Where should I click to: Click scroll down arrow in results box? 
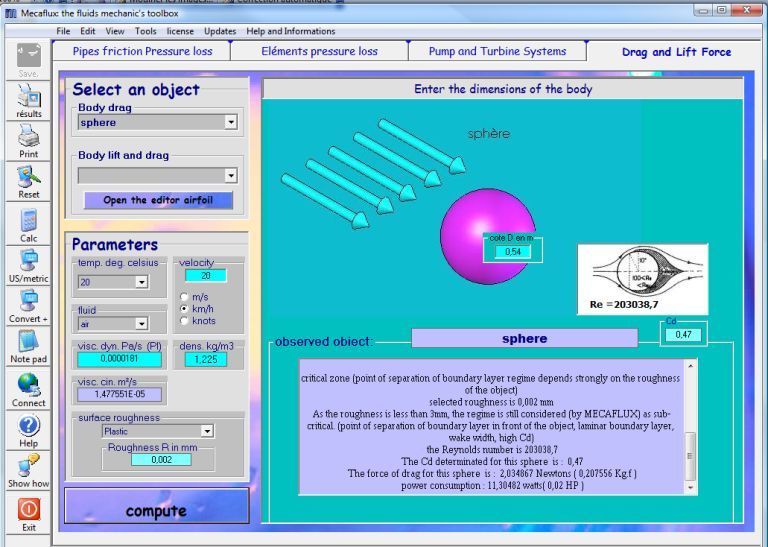click(x=690, y=487)
